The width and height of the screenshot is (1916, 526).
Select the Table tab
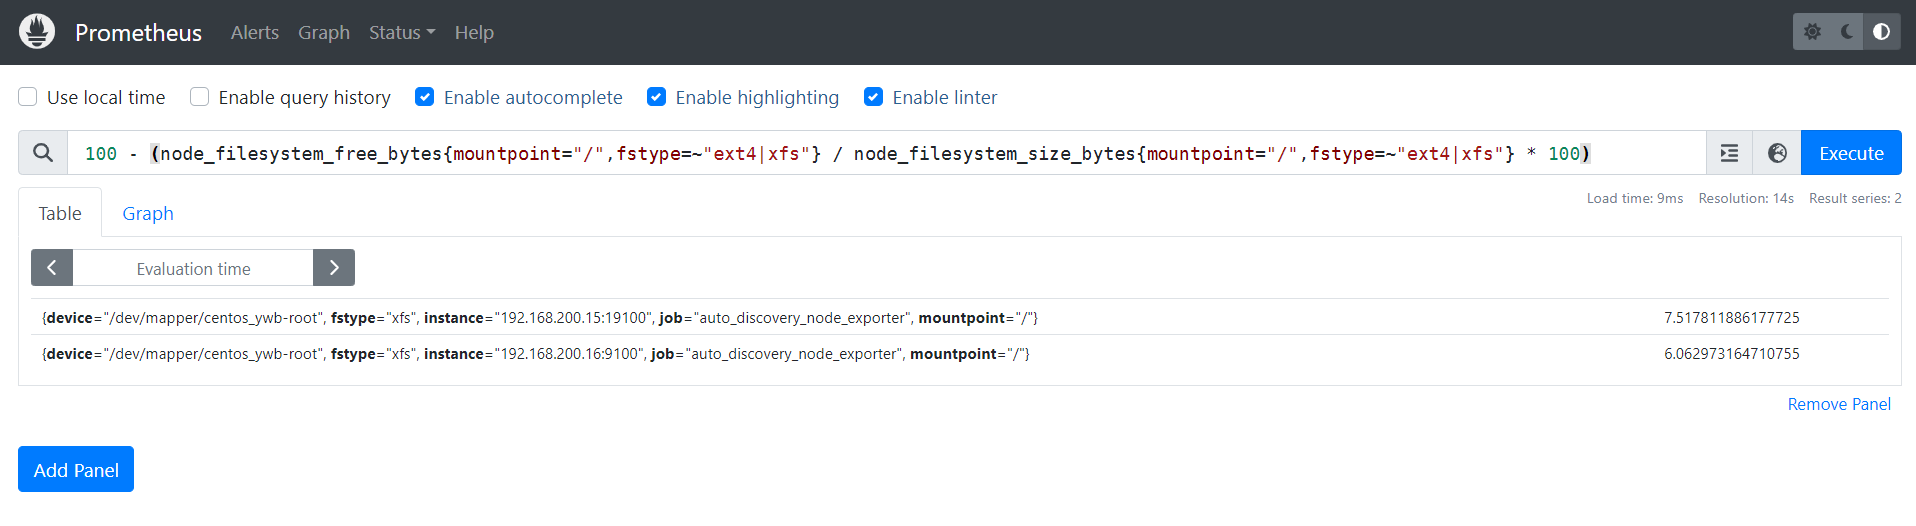point(60,213)
